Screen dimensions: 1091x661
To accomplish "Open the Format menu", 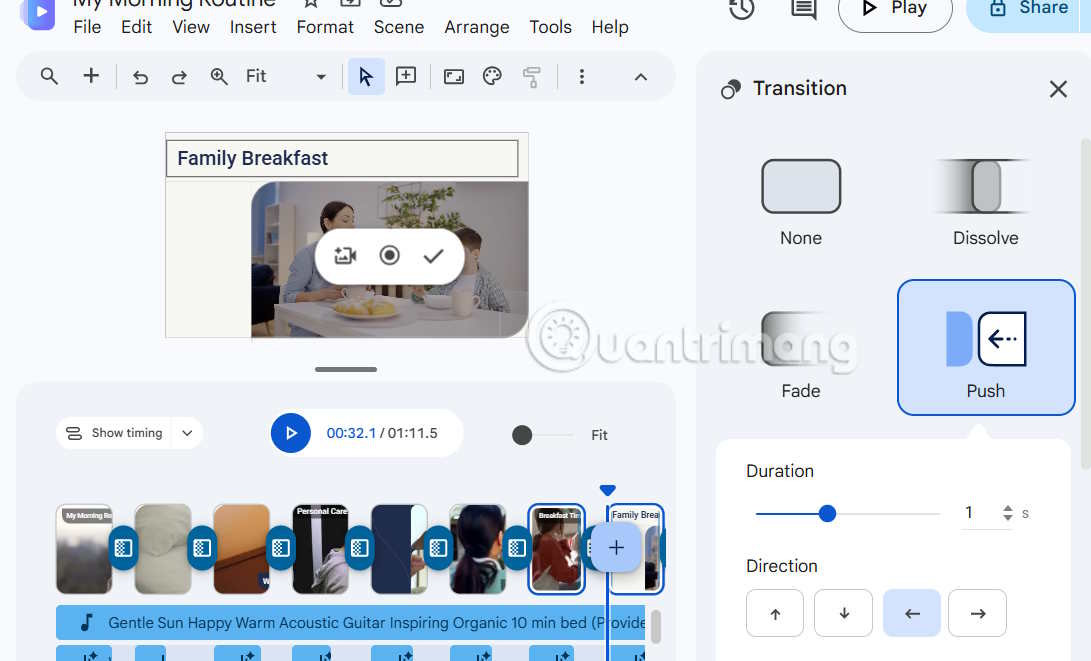I will tap(325, 27).
